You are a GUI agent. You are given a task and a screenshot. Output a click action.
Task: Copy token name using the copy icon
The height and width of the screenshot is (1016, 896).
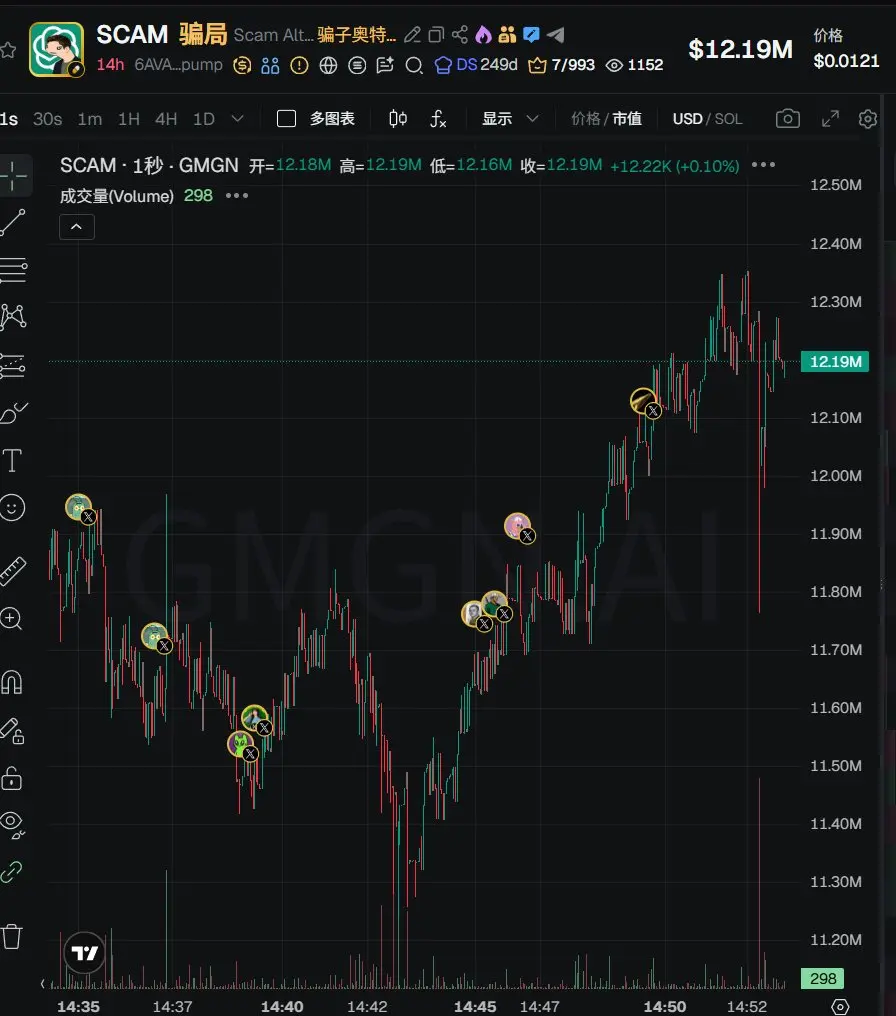pos(436,35)
